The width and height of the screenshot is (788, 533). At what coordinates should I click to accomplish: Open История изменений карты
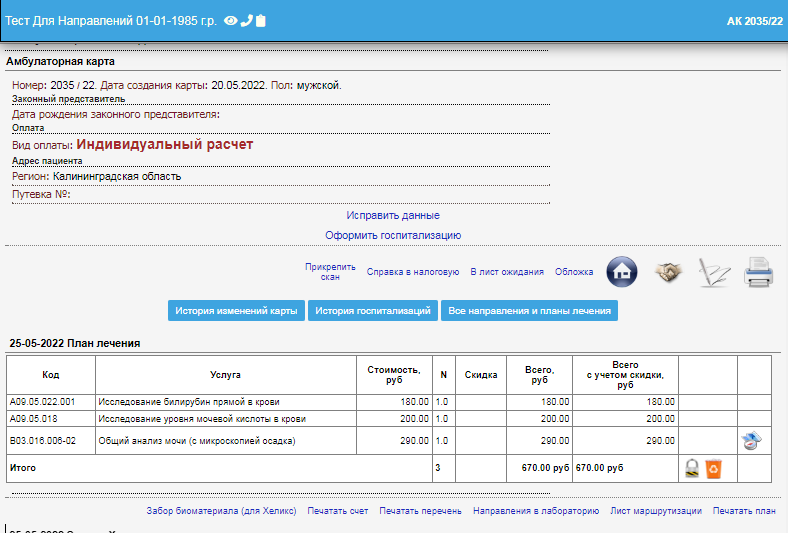(236, 311)
